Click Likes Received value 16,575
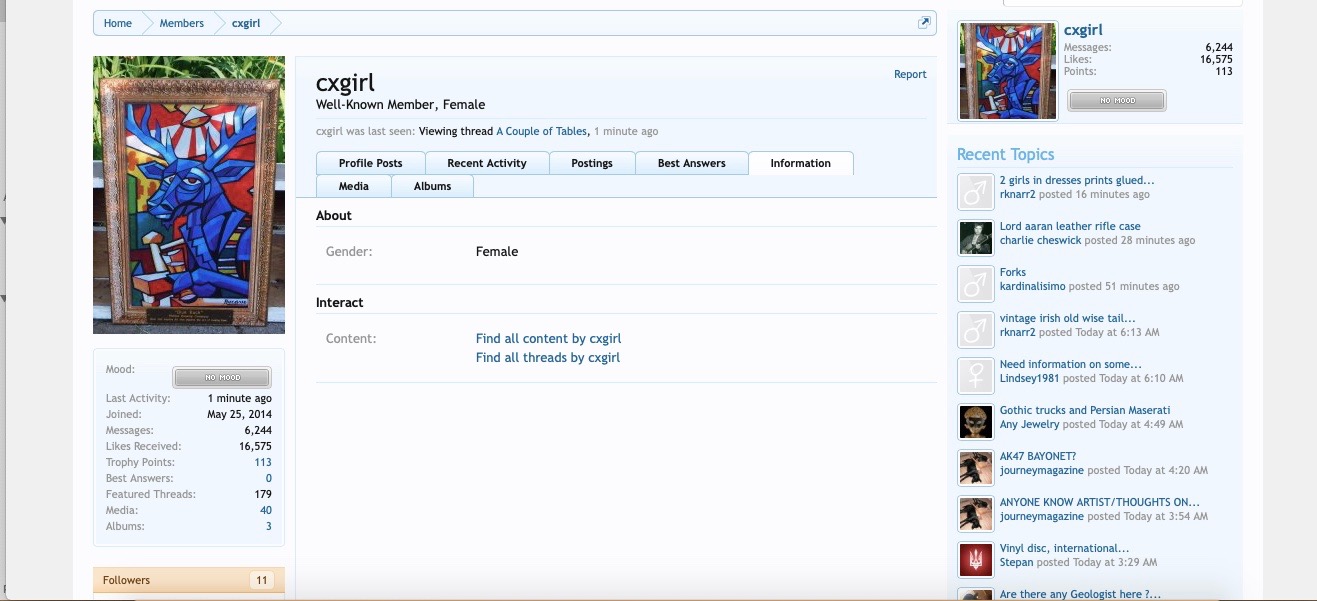 tap(255, 446)
